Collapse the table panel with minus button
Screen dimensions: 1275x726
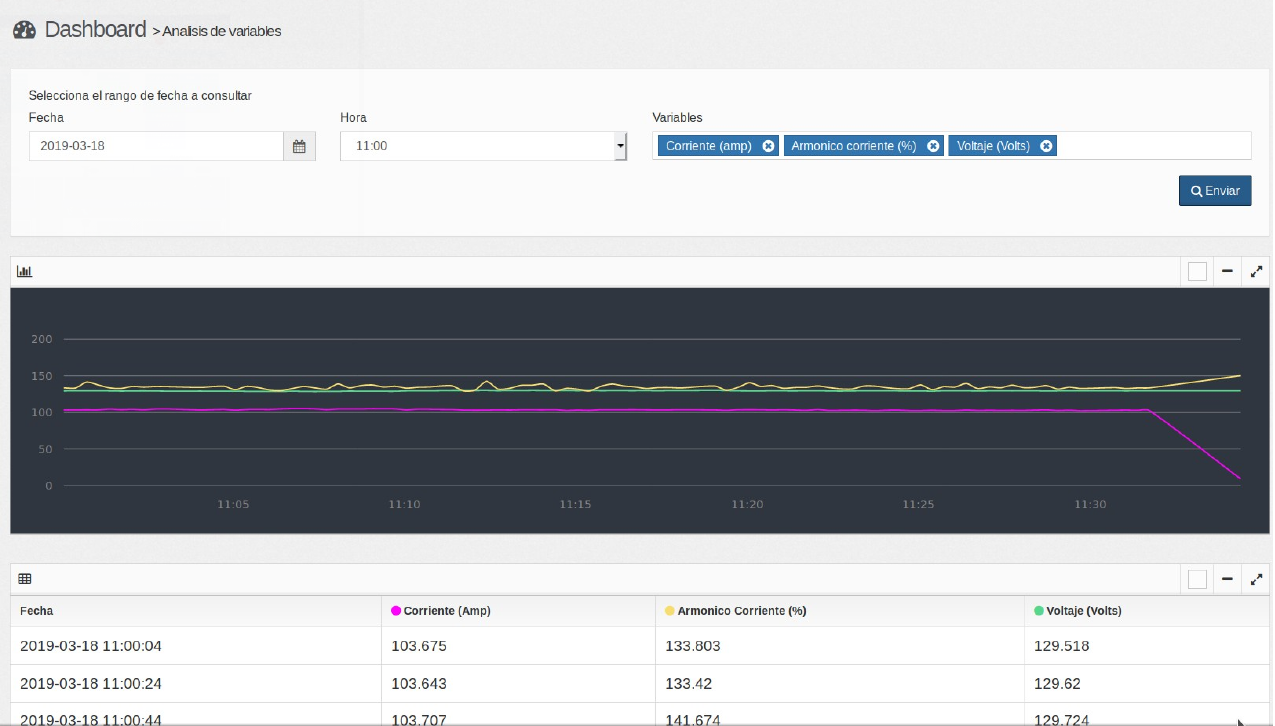coord(1227,578)
